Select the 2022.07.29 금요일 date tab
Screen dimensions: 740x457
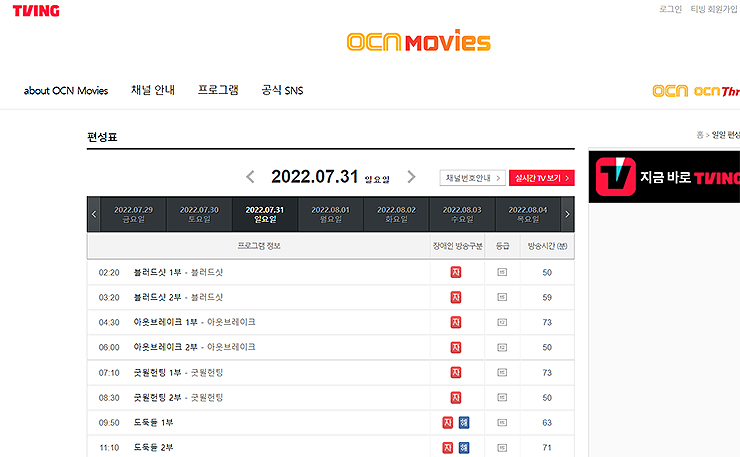coord(134,214)
